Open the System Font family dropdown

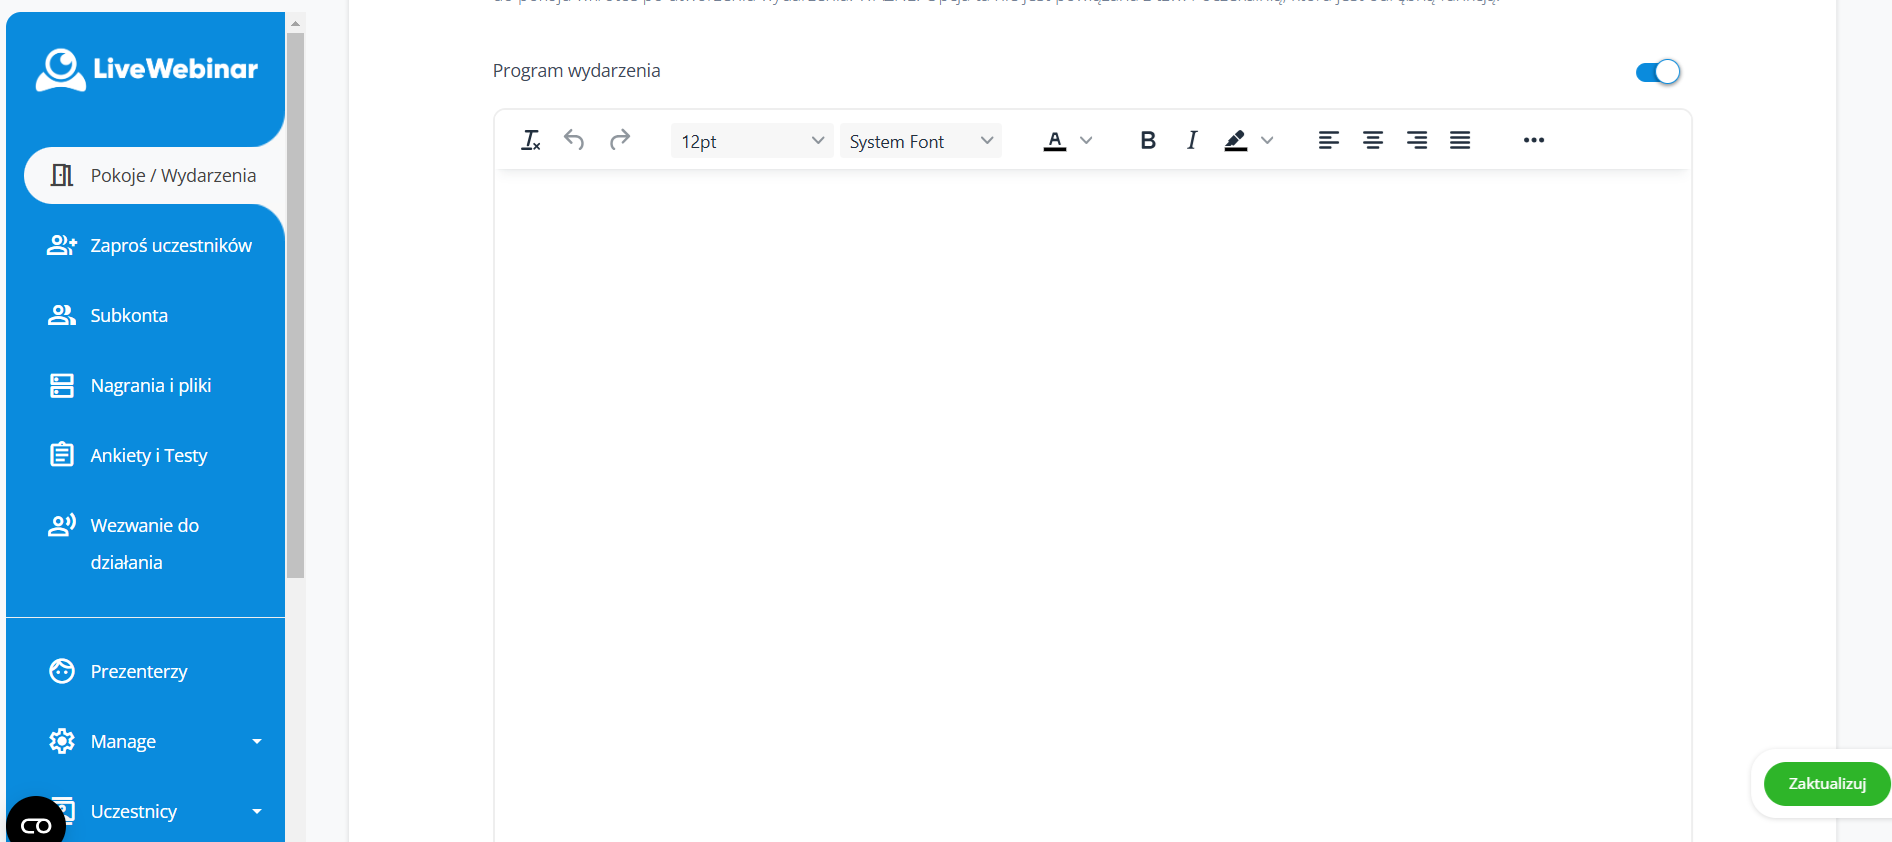click(920, 141)
